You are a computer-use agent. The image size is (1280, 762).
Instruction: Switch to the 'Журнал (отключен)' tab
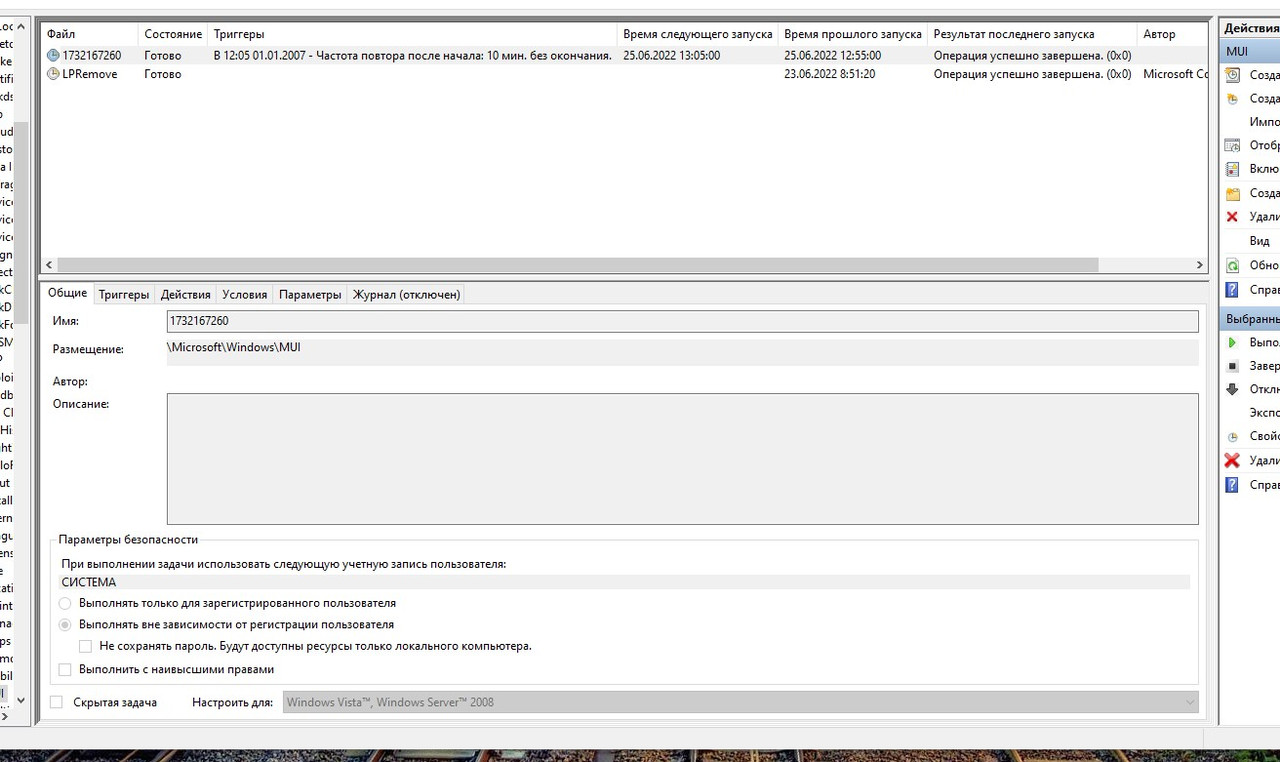tap(406, 294)
